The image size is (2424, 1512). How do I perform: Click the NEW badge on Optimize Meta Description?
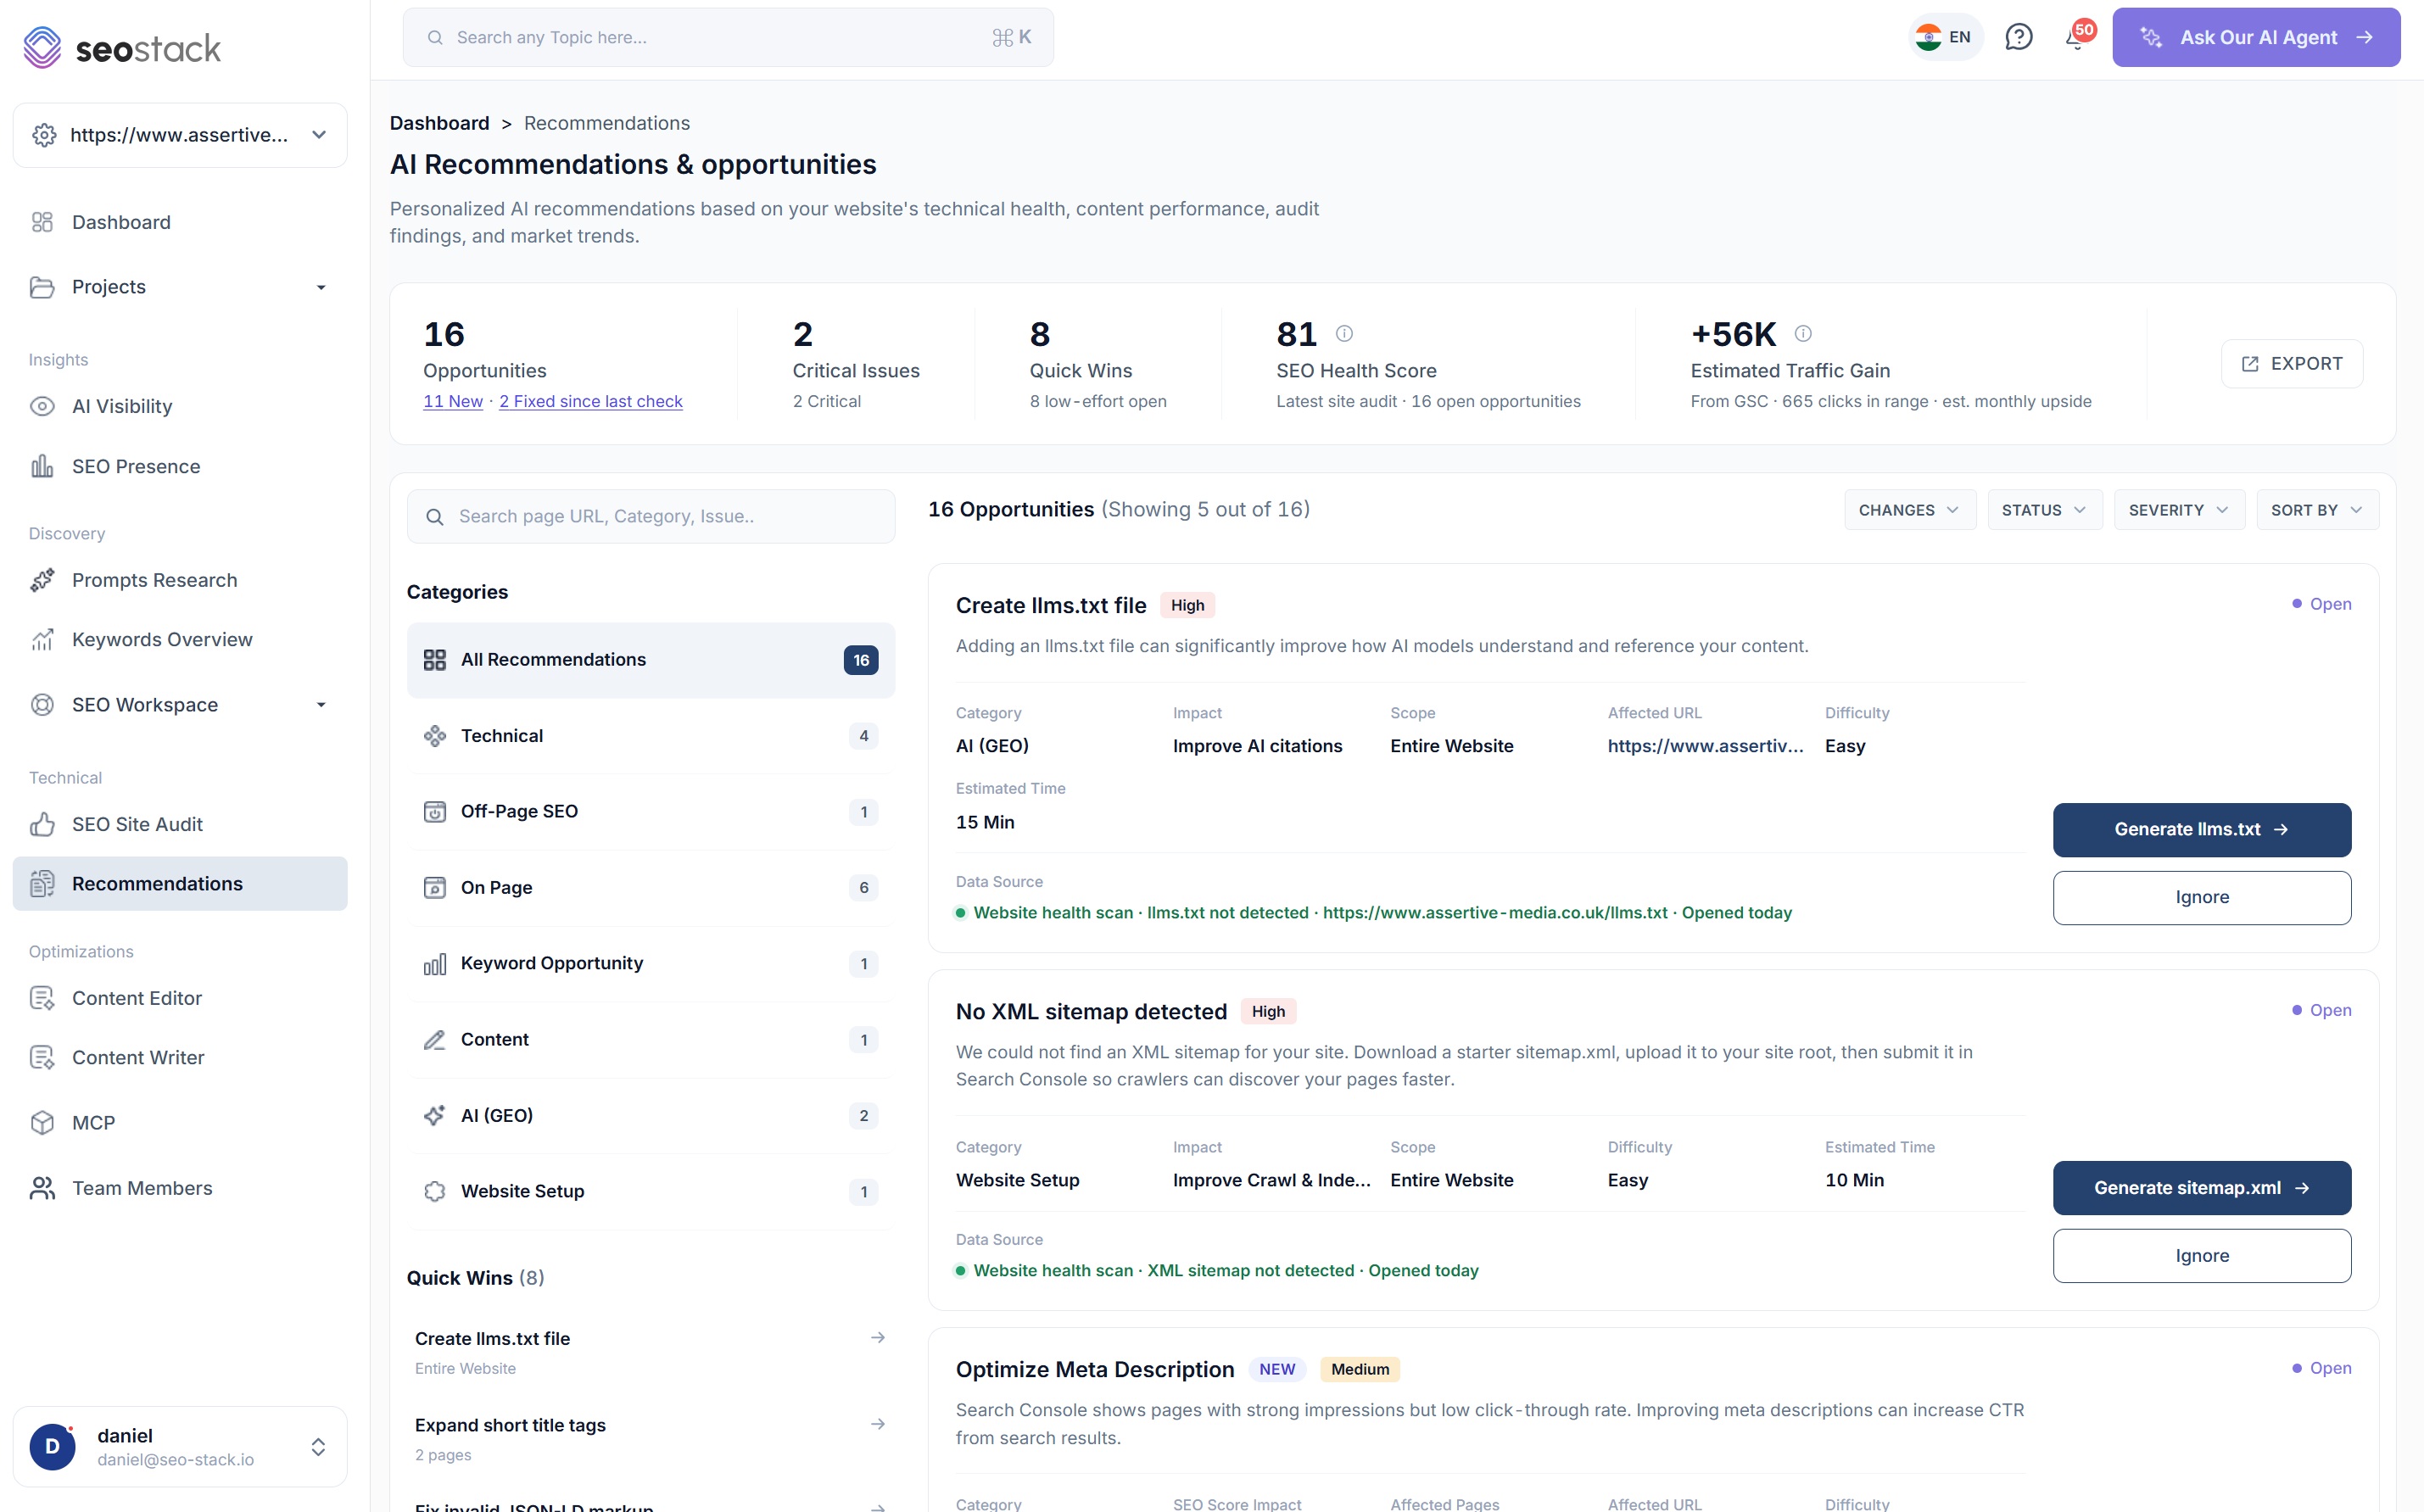point(1276,1369)
